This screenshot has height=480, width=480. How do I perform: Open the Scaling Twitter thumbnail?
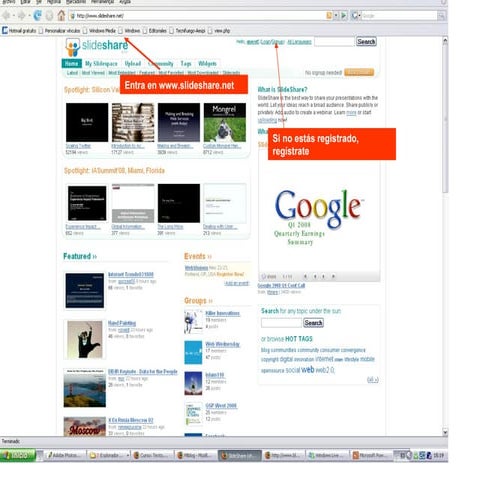click(87, 122)
